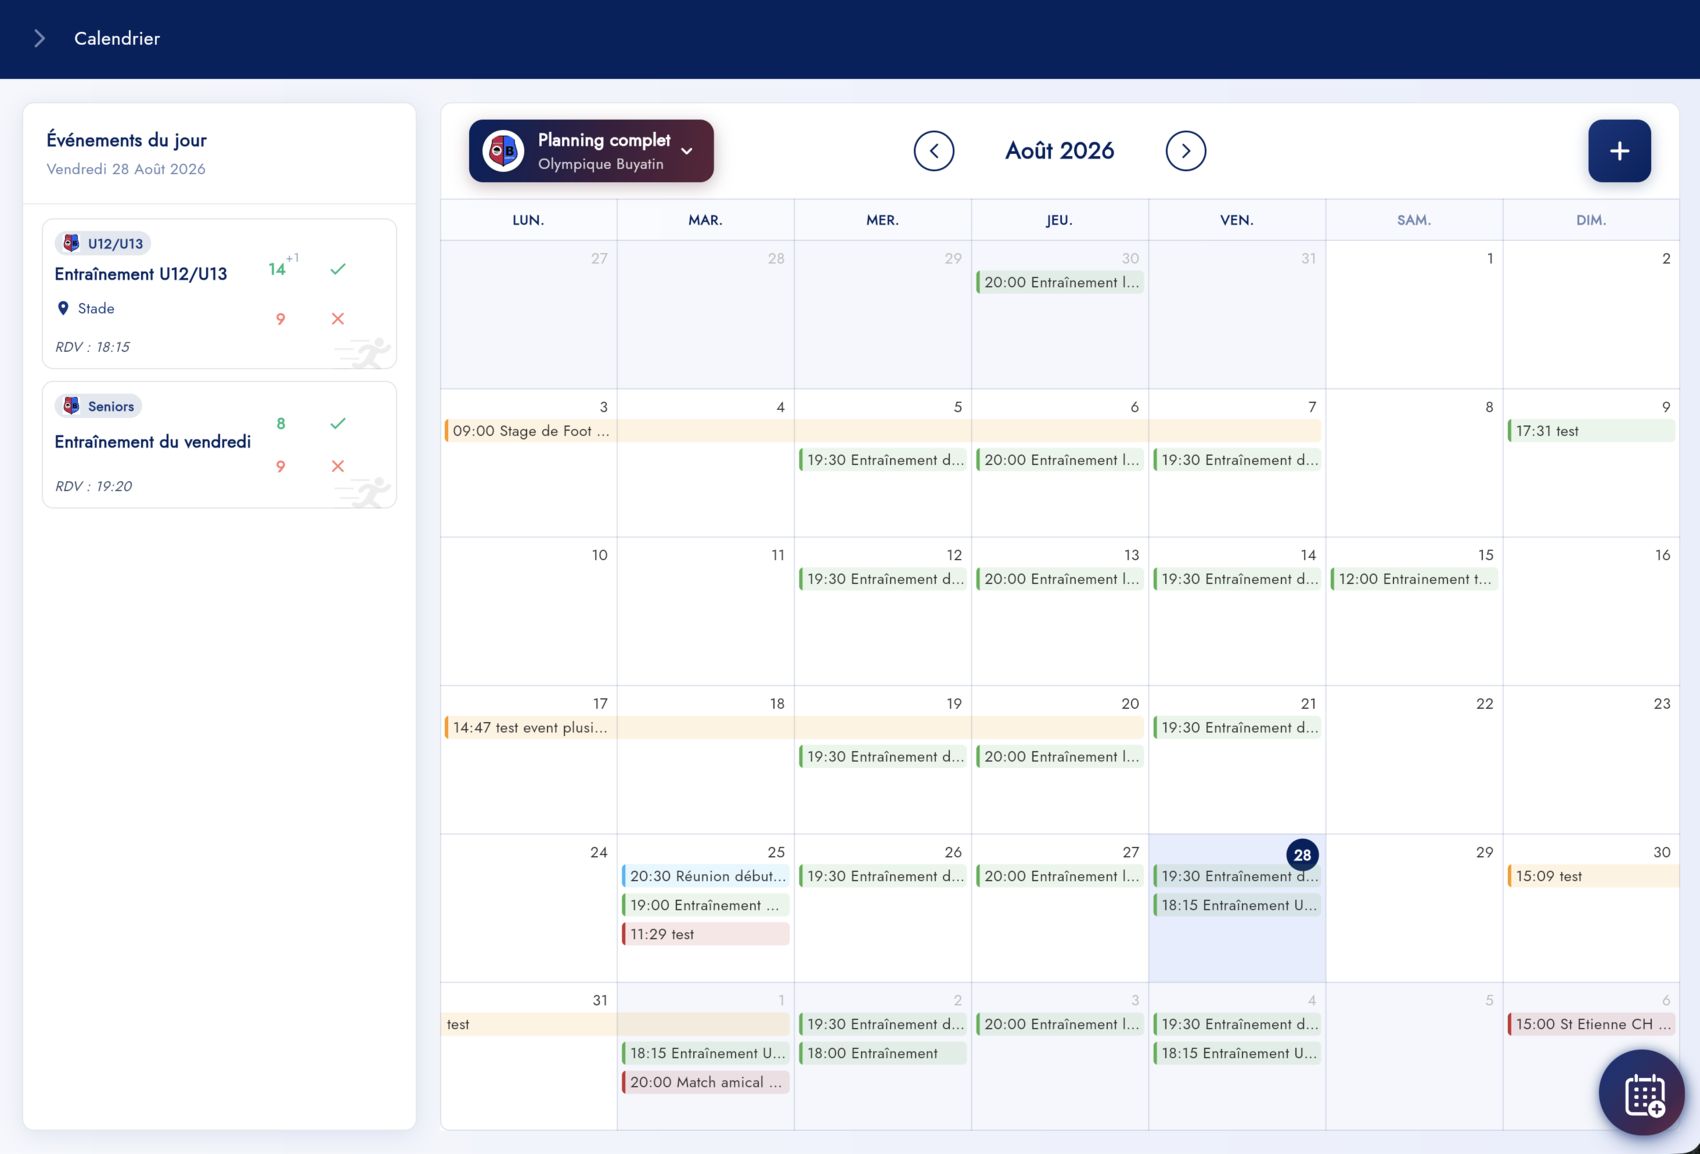Viewport: 1700px width, 1154px height.
Task: Click the Olympique Buyatin club logo
Action: click(x=503, y=151)
